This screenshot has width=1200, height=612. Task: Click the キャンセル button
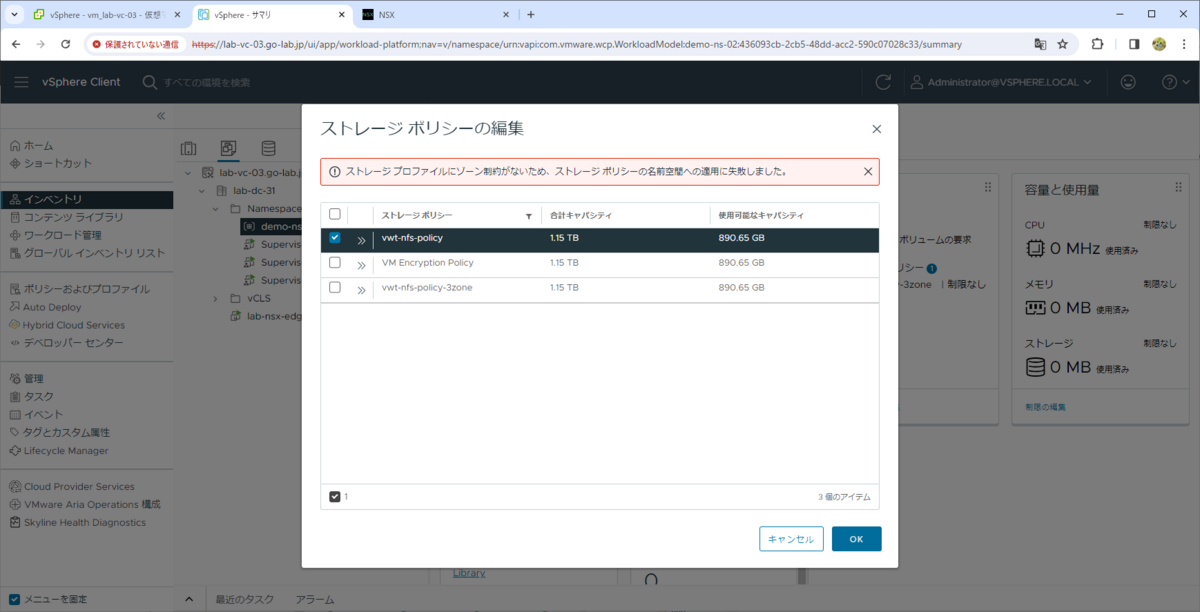pos(791,539)
